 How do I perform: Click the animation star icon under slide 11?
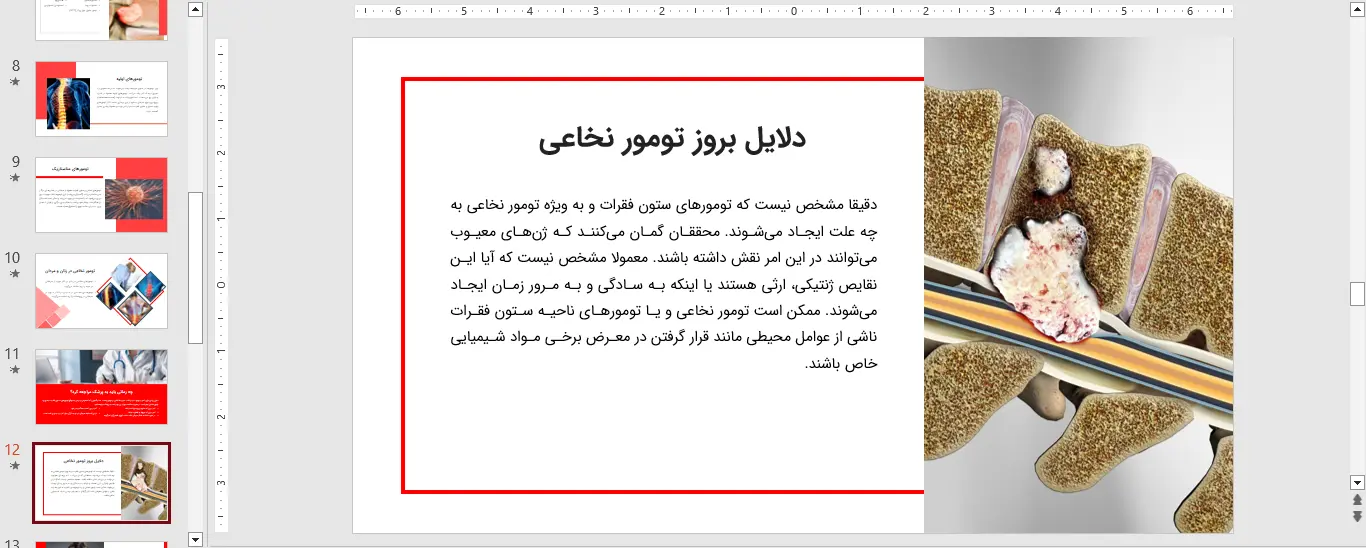point(14,370)
